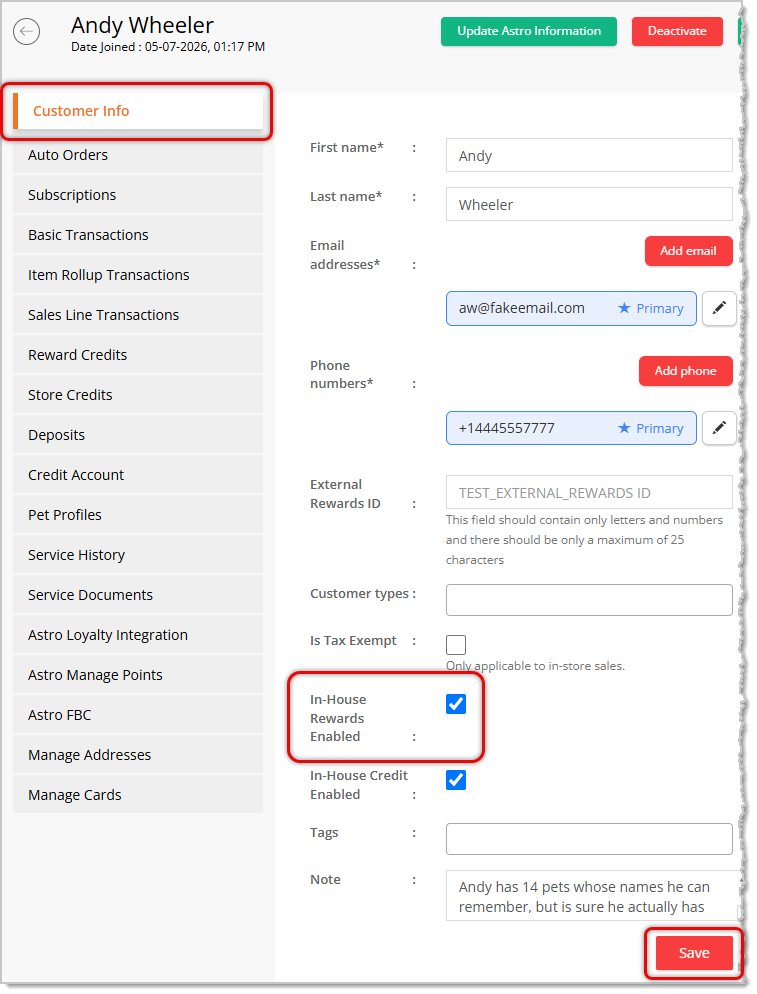Focus the First name field
The height and width of the screenshot is (994, 757).
[589, 155]
